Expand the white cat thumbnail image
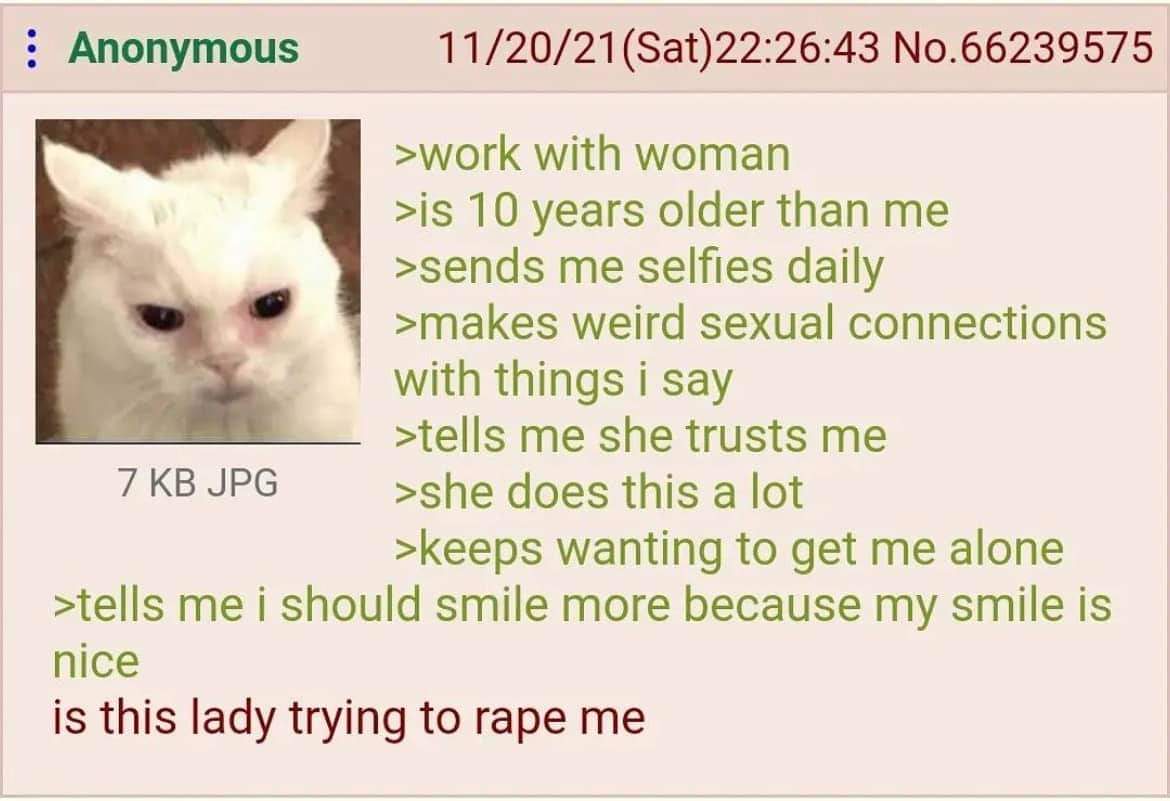 [x=198, y=281]
